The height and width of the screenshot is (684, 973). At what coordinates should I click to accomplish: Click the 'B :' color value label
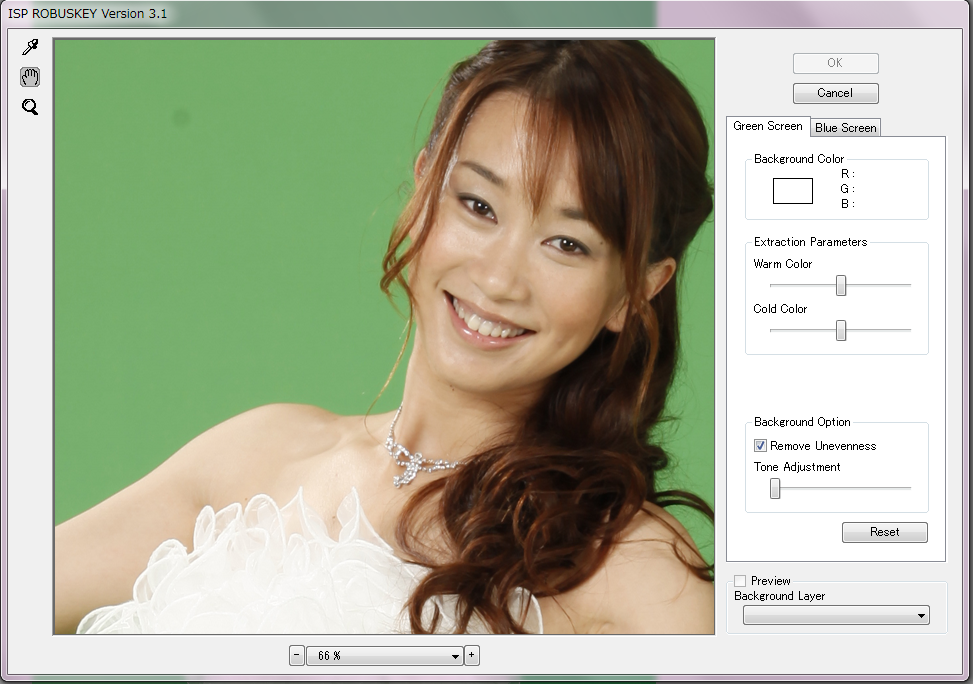tap(848, 204)
